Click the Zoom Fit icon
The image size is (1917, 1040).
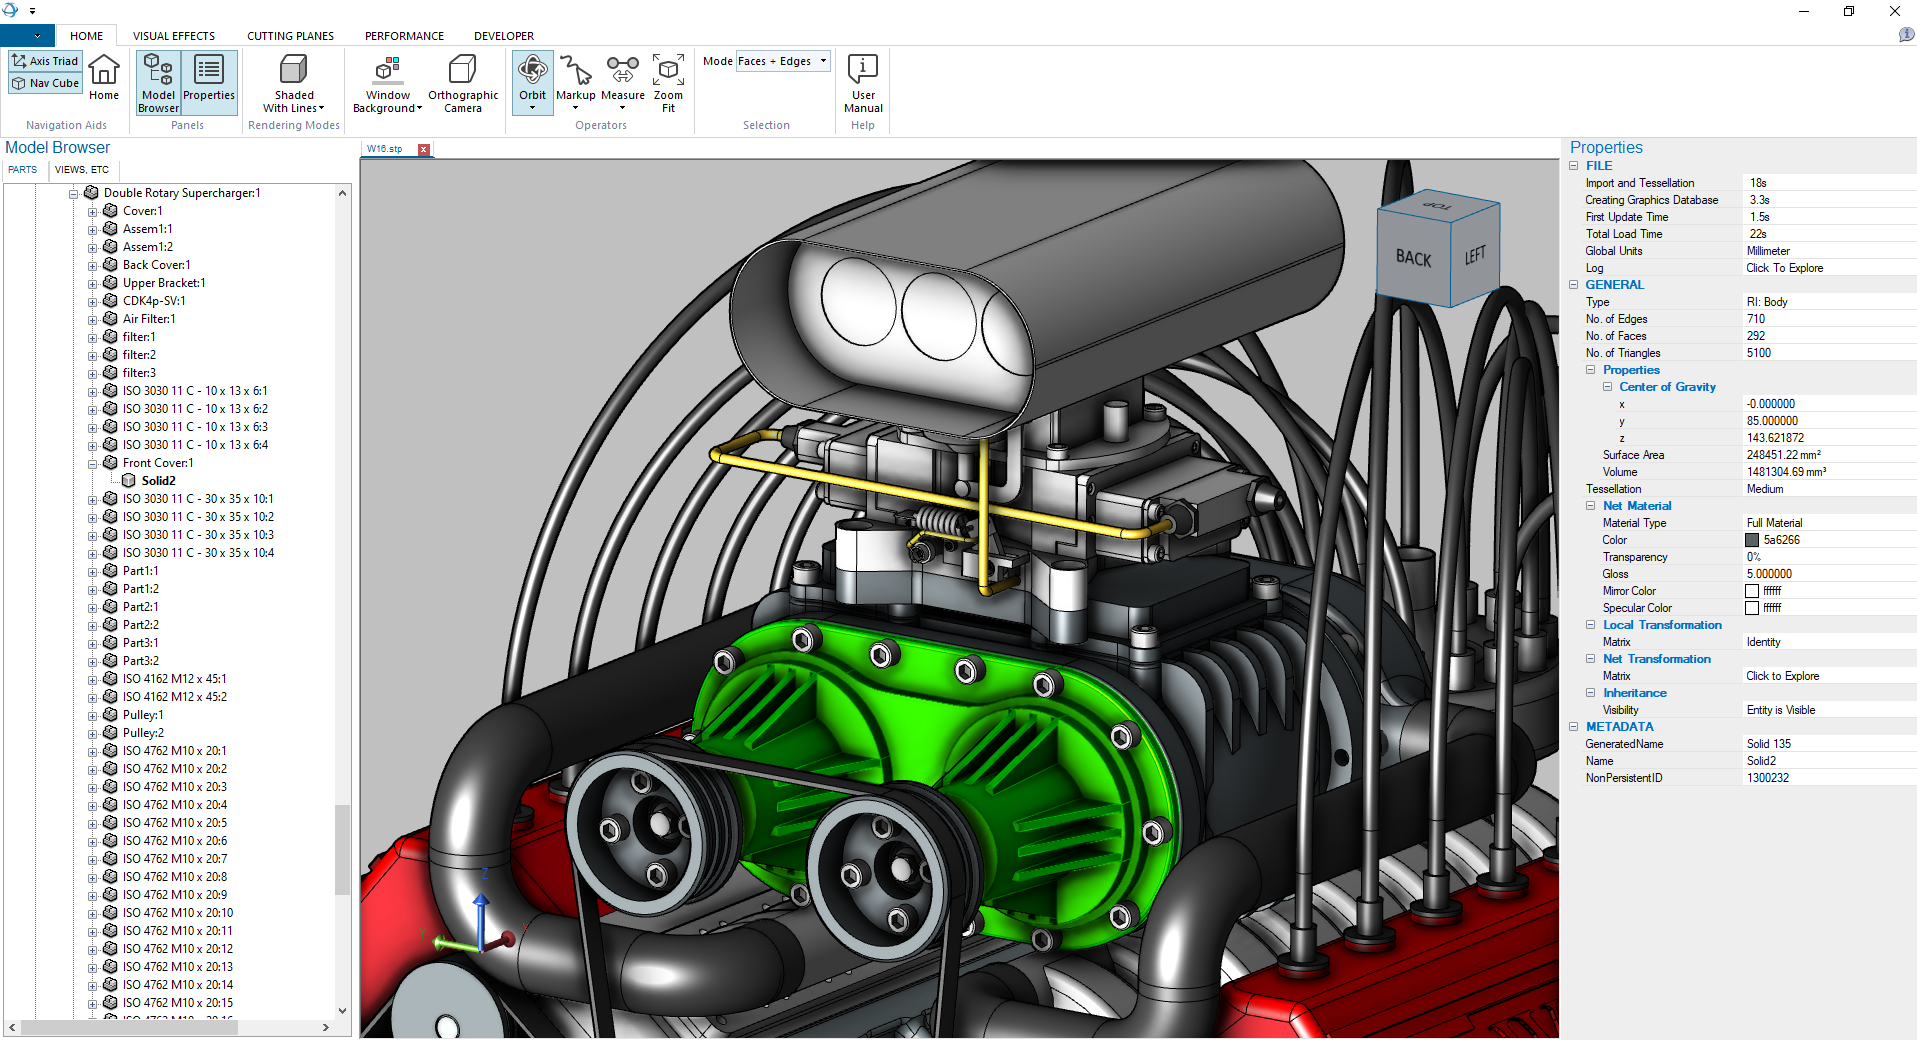pyautogui.click(x=668, y=78)
